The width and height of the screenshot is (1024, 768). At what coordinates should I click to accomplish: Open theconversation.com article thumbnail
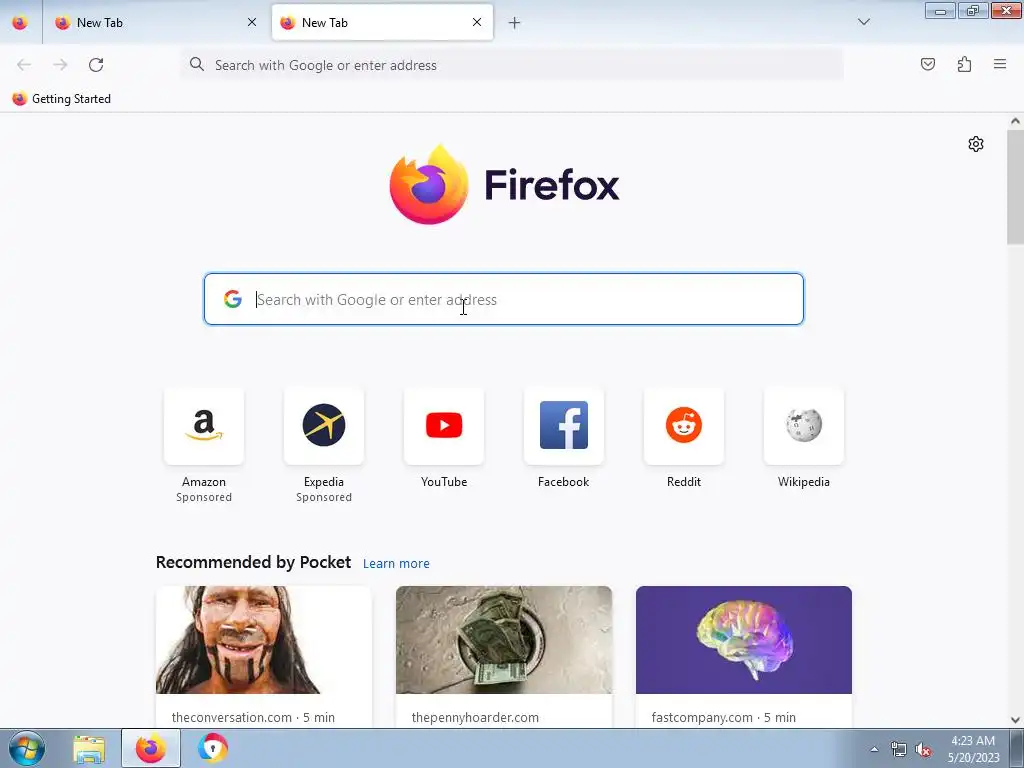click(x=264, y=640)
